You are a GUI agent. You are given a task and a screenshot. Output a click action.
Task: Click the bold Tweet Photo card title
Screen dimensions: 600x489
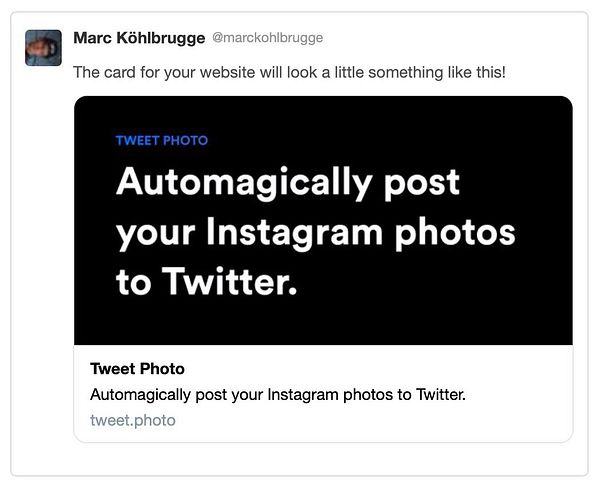pos(137,369)
